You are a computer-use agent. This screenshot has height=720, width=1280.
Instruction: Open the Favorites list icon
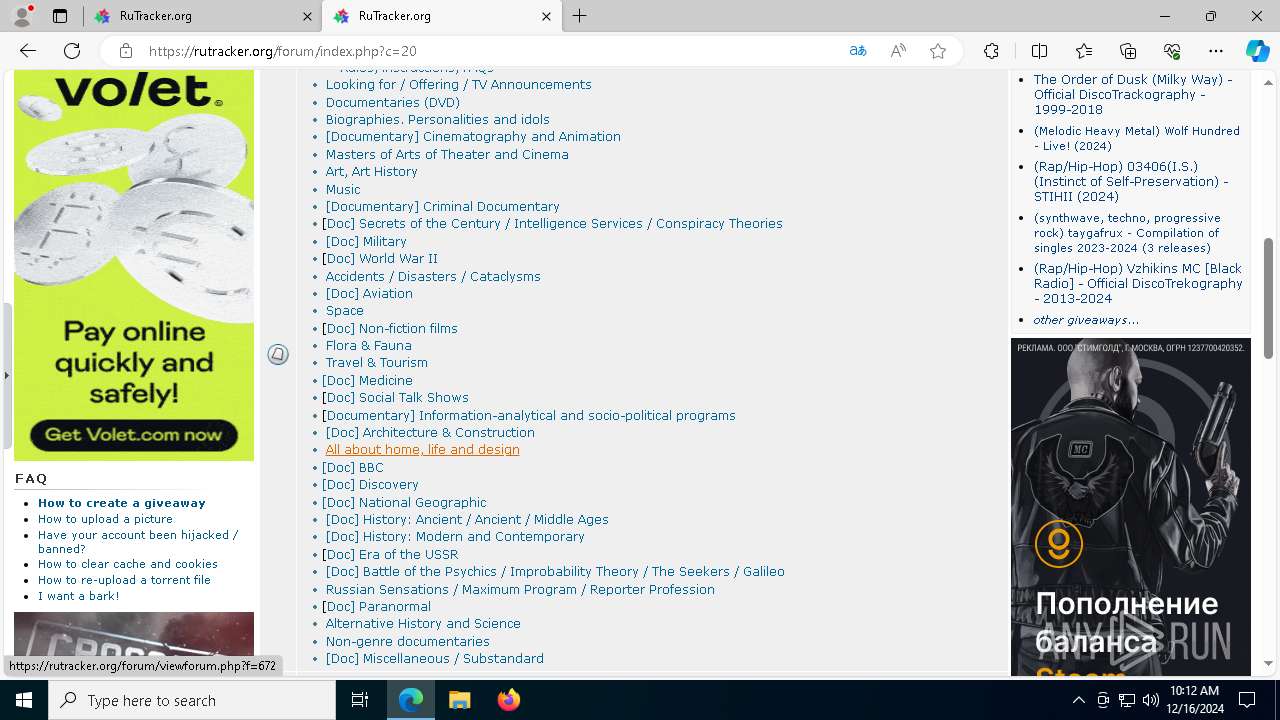pos(1084,51)
